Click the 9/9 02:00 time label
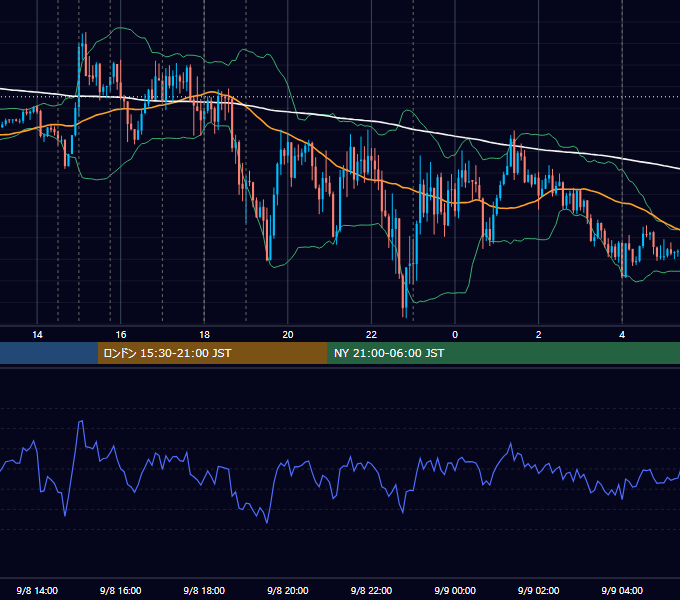This screenshot has width=680, height=600. (x=539, y=590)
